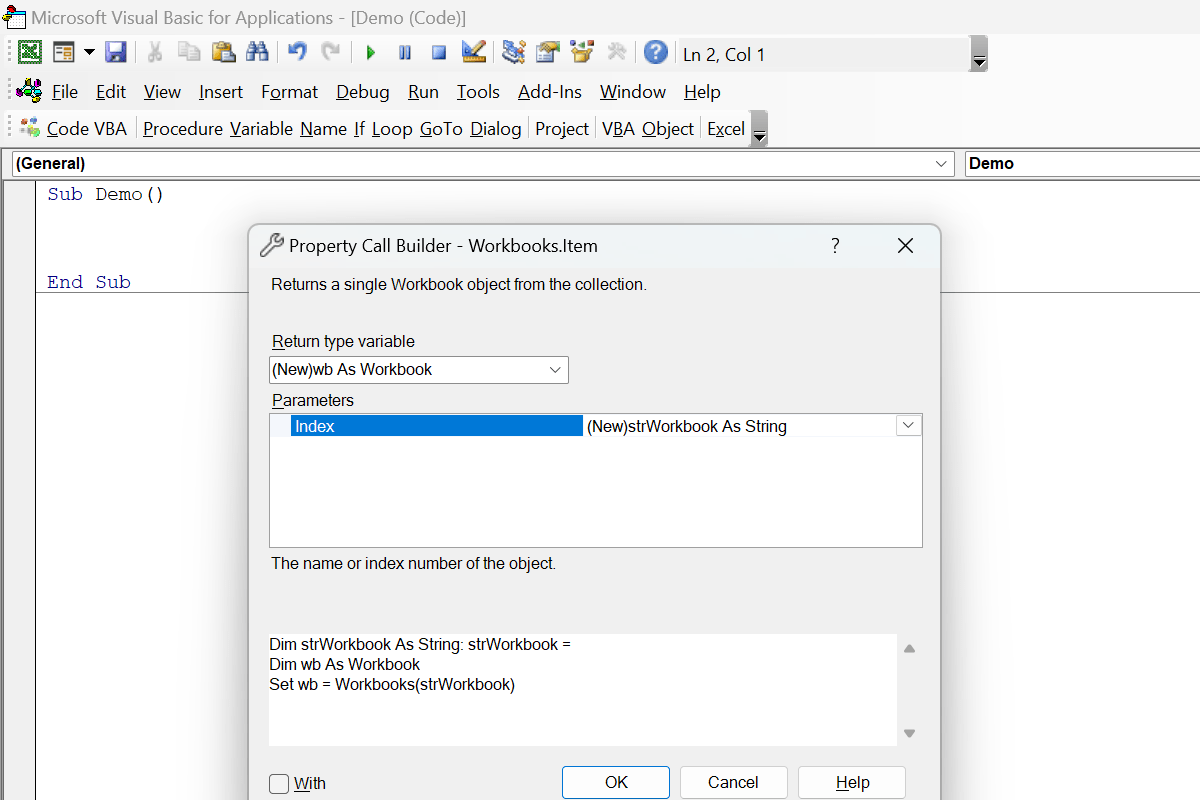Expand the standard toolbar options arrow
Image resolution: width=1200 pixels, height=800 pixels.
980,54
